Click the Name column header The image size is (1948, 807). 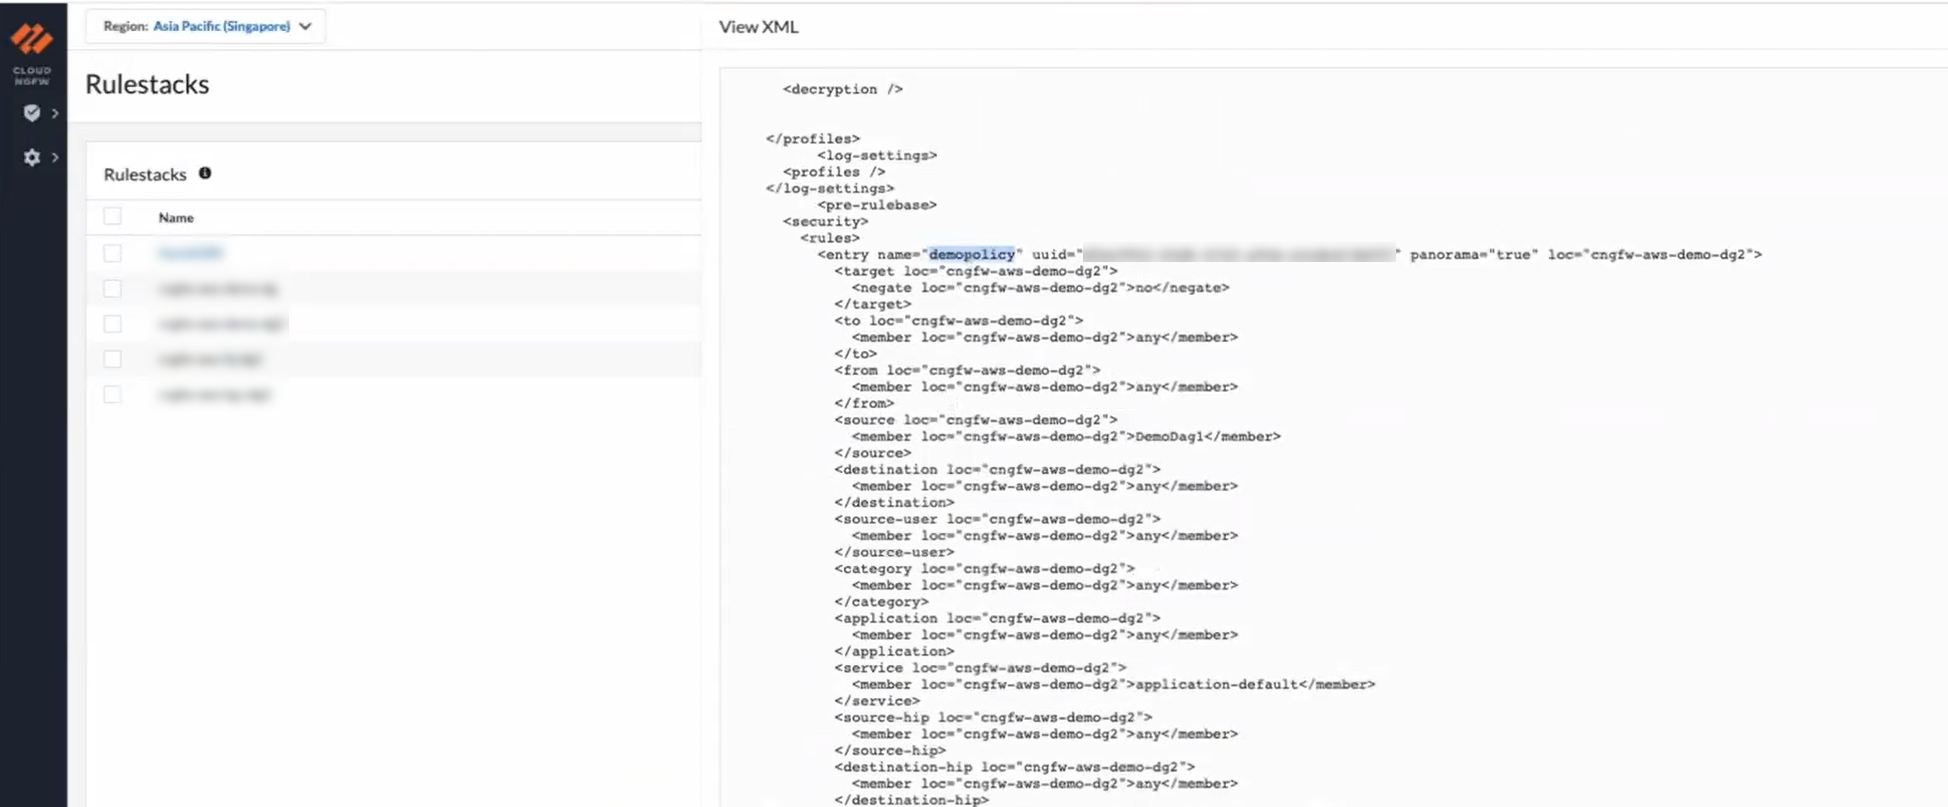click(x=176, y=217)
